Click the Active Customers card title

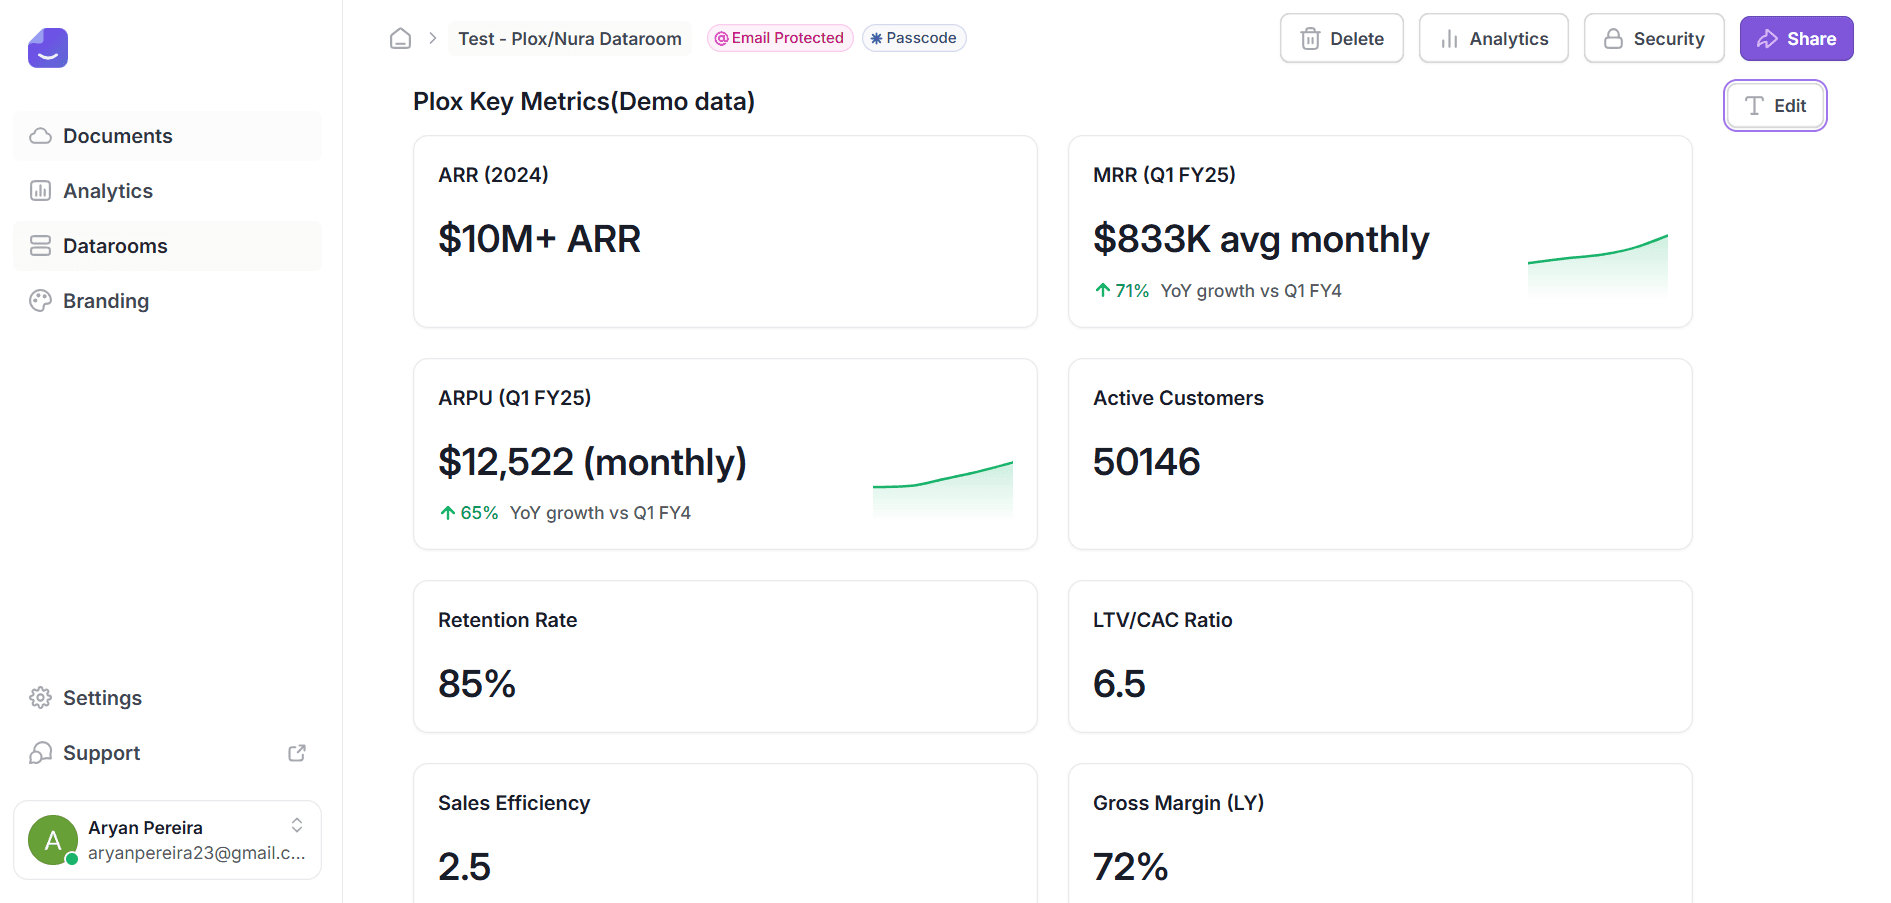point(1178,398)
